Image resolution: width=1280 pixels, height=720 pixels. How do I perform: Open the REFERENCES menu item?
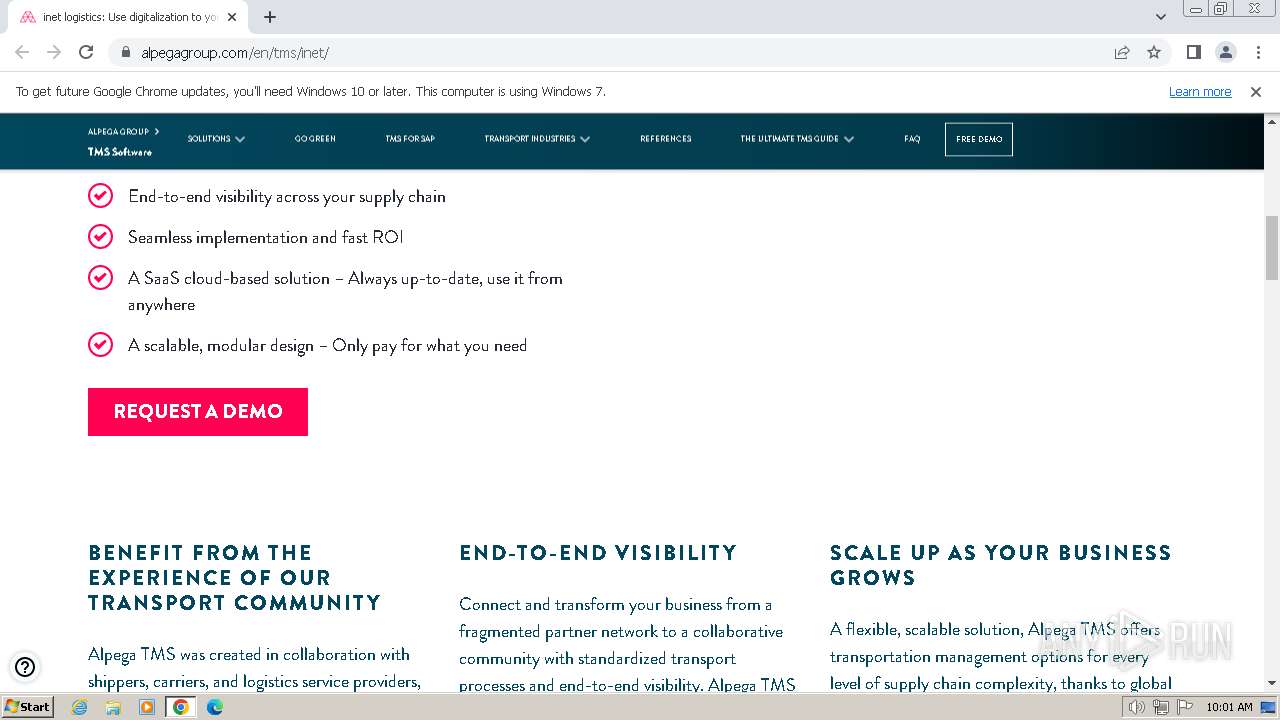(x=666, y=139)
